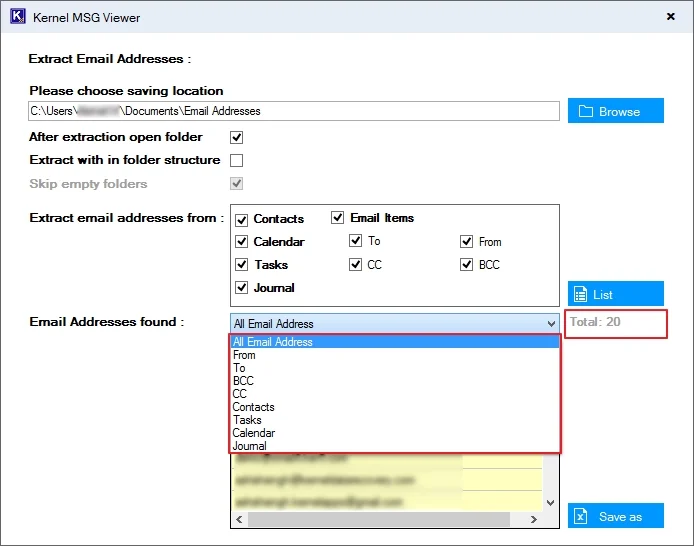Toggle the Tasks checkbox

[241, 265]
